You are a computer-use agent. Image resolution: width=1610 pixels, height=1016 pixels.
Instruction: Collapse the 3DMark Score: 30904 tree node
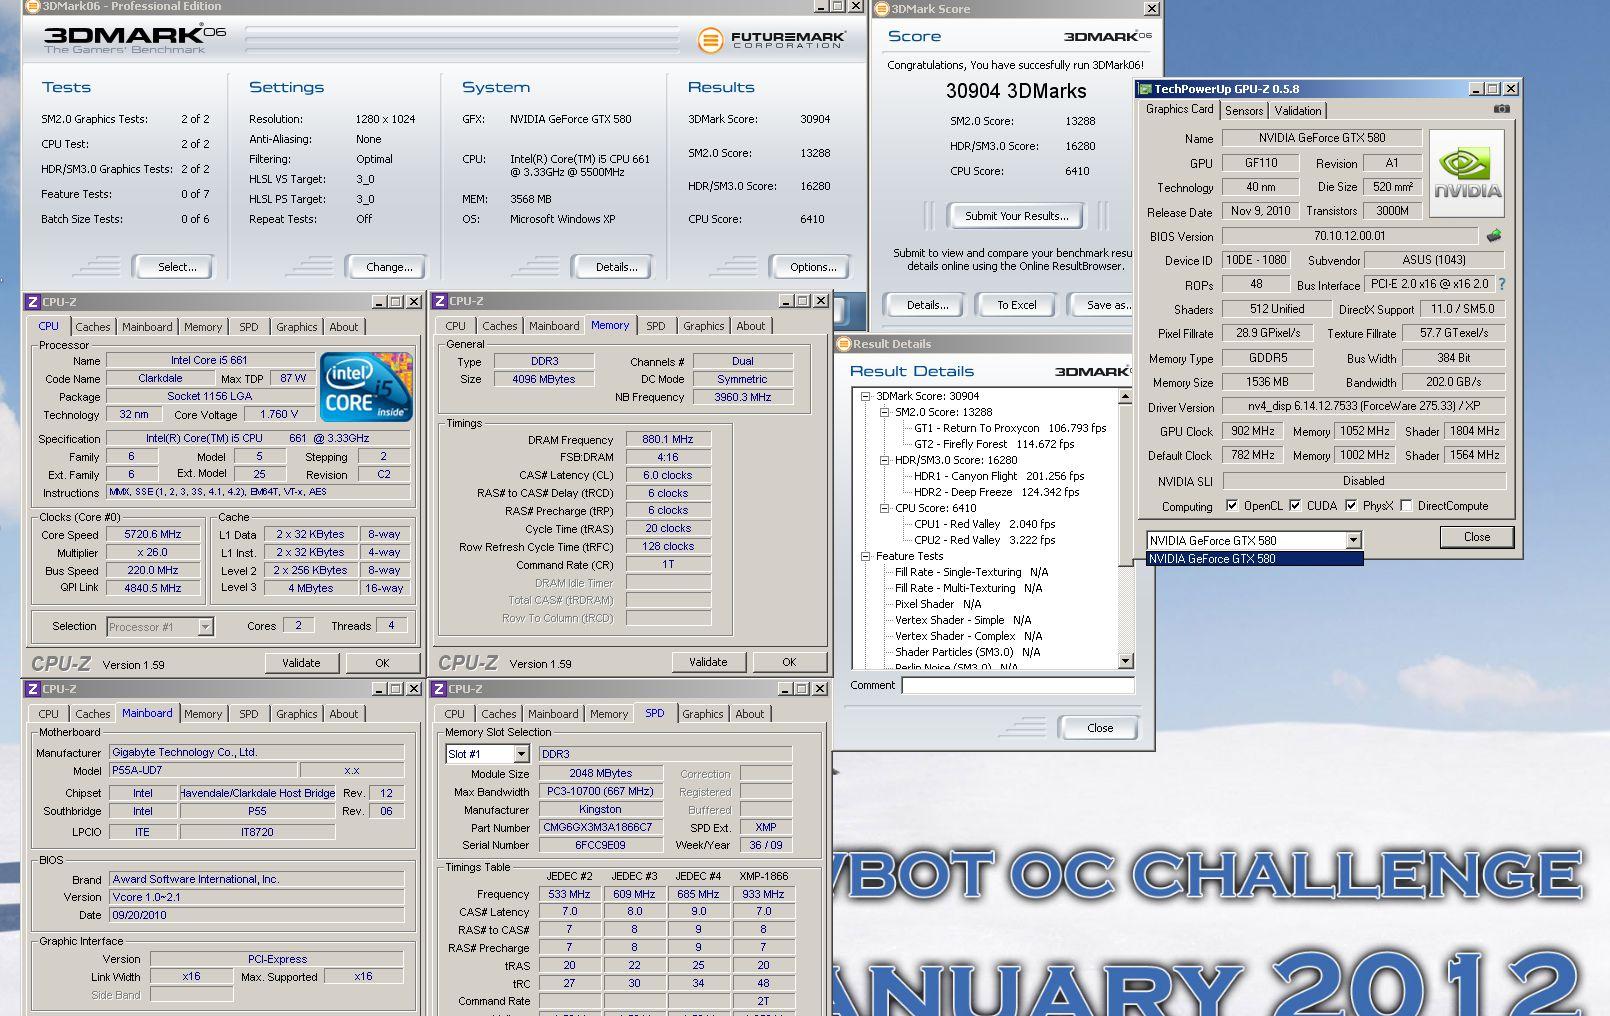[x=867, y=396]
